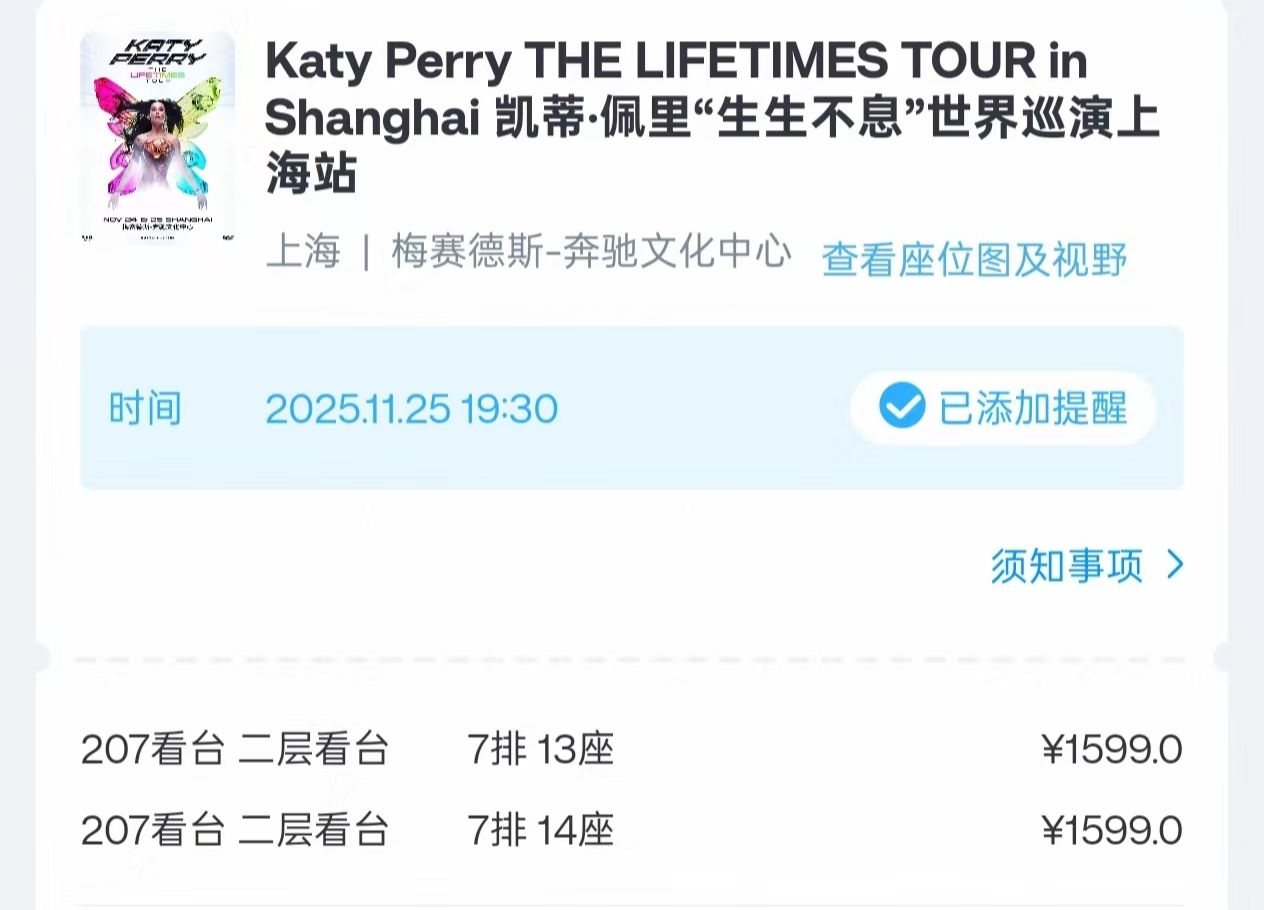Disable the 已添加提醒 reminder toggle label
Image resolution: width=1264 pixels, height=910 pixels.
[1032, 408]
